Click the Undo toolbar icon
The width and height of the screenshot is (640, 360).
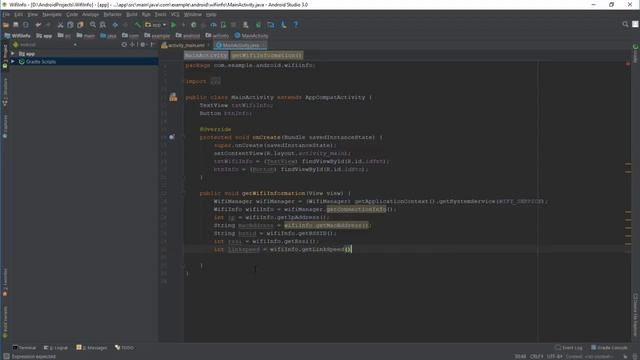pos(38,25)
